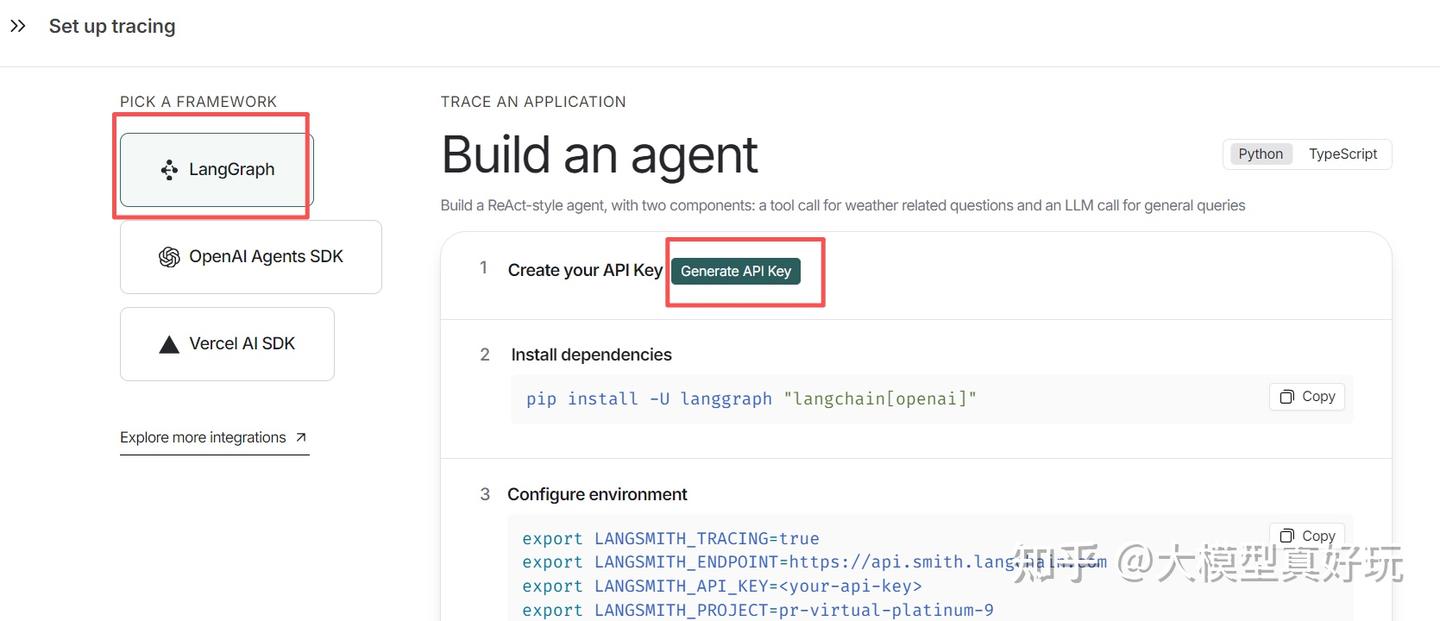This screenshot has width=1440, height=621.
Task: Select the Python language tab
Action: tap(1260, 153)
